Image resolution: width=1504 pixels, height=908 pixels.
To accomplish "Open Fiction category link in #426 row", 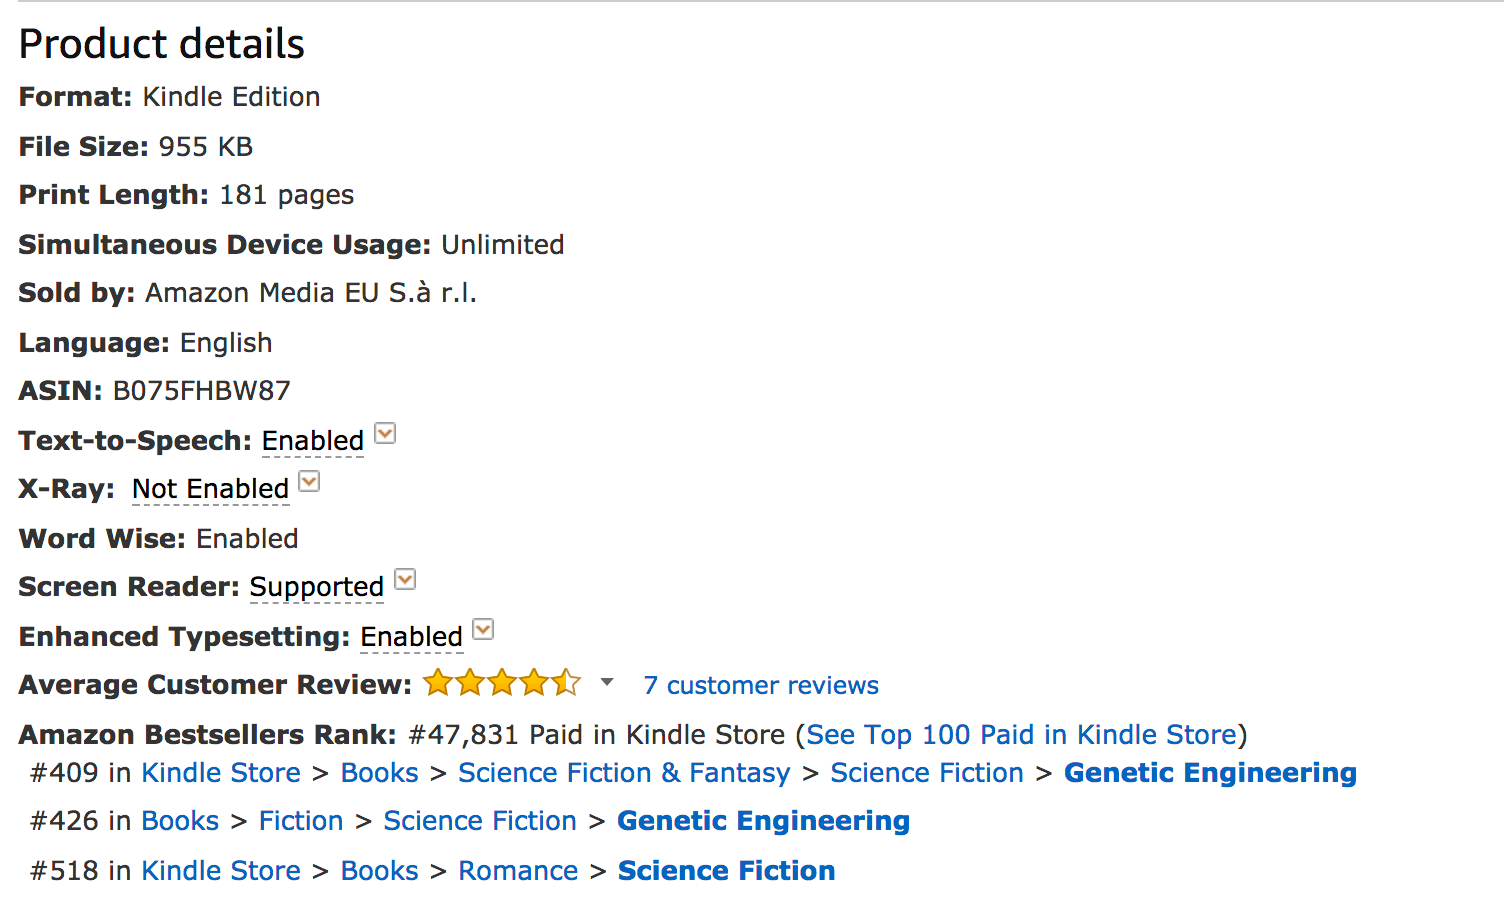I will coord(301,821).
